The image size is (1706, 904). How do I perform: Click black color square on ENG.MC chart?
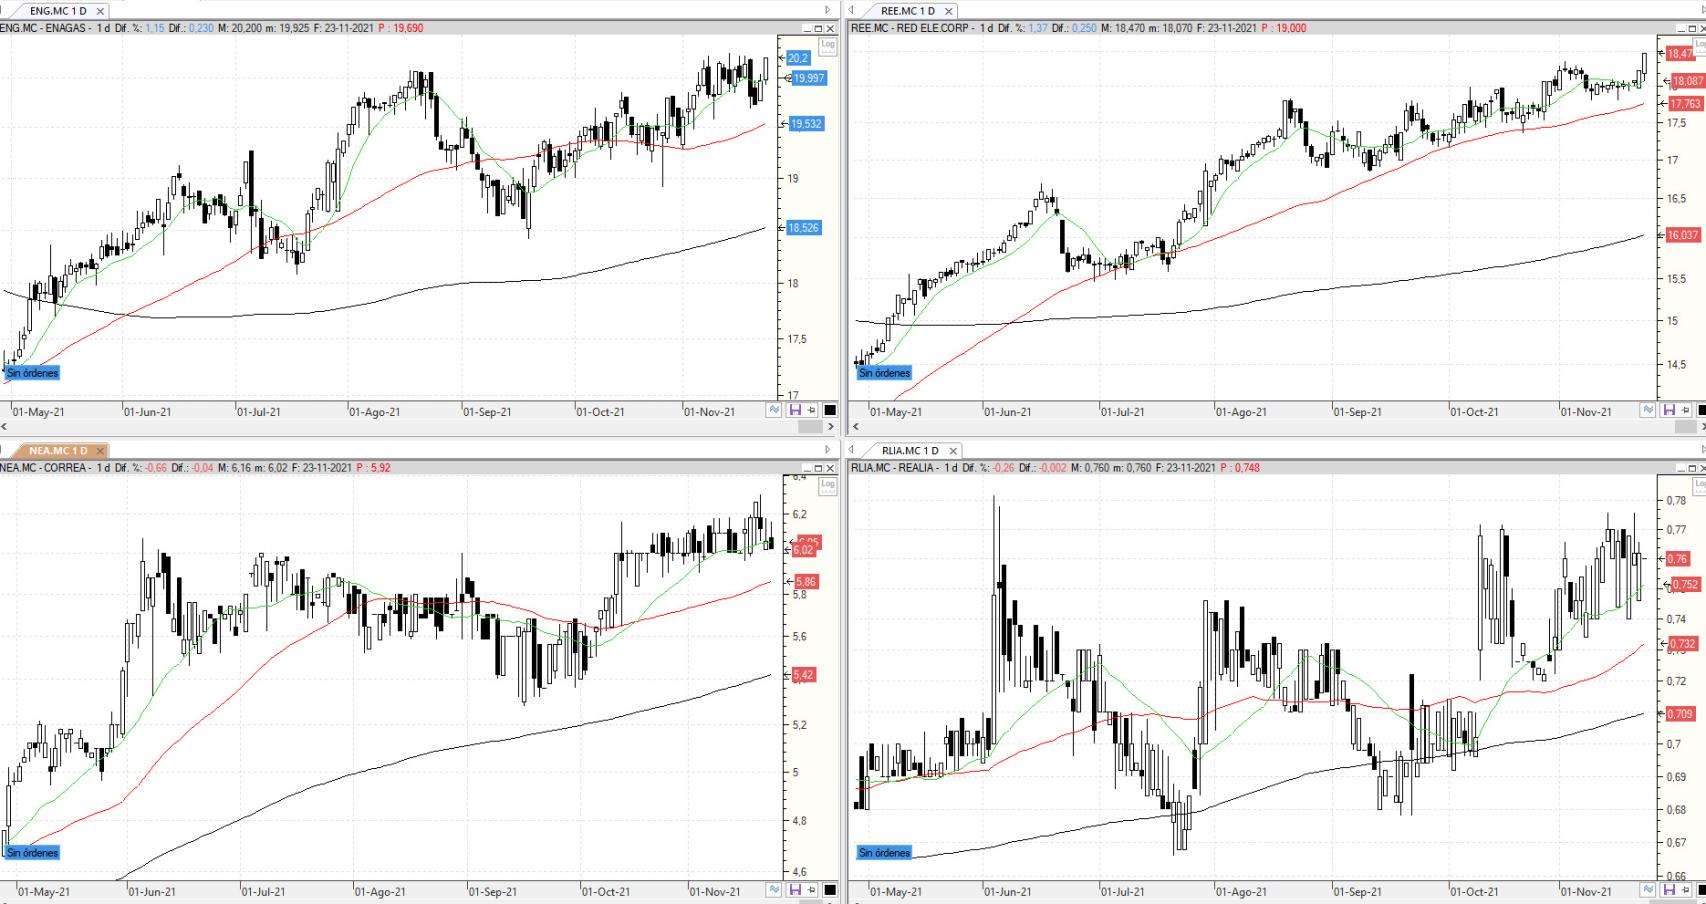[x=830, y=410]
